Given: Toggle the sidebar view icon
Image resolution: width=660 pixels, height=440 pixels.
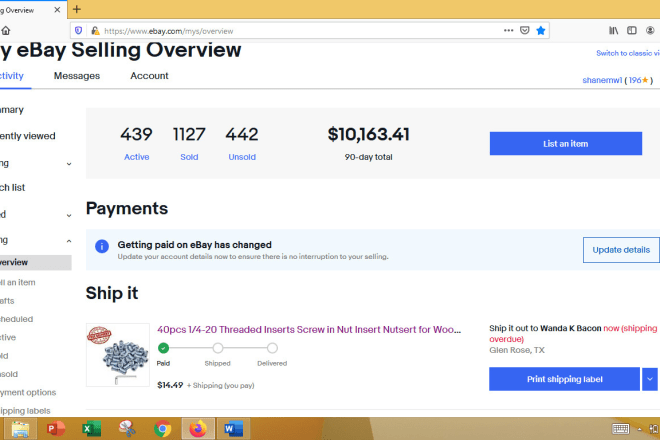Looking at the screenshot, I should click(631, 30).
